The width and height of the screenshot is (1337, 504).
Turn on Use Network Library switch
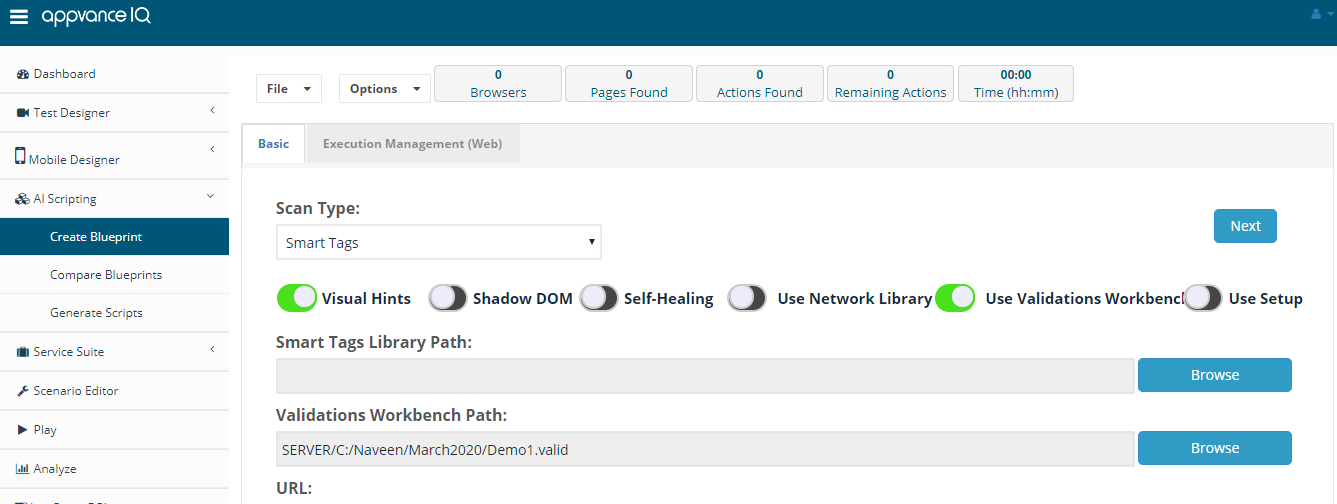tap(747, 298)
